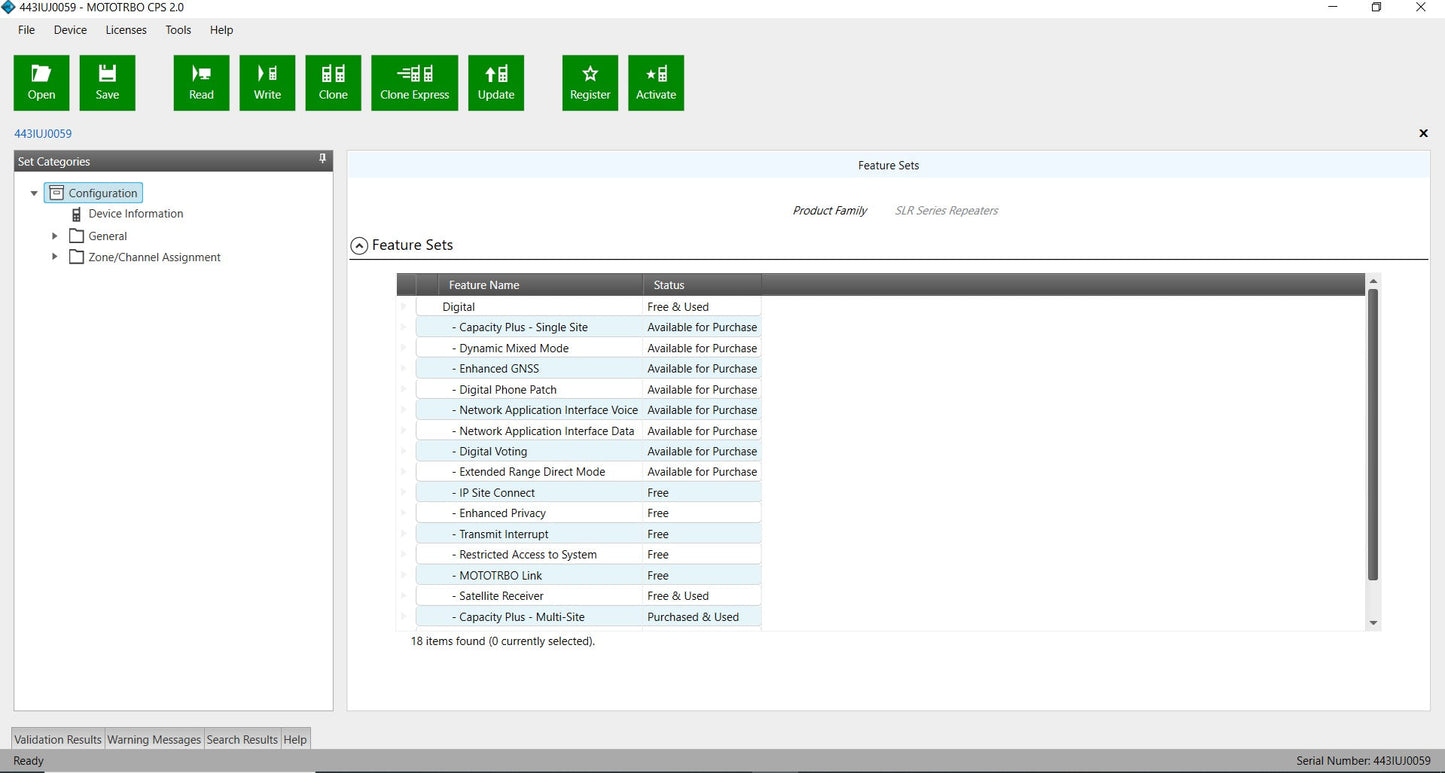Switch to the Search Results tab
Screen dimensions: 1445x773
(242, 739)
